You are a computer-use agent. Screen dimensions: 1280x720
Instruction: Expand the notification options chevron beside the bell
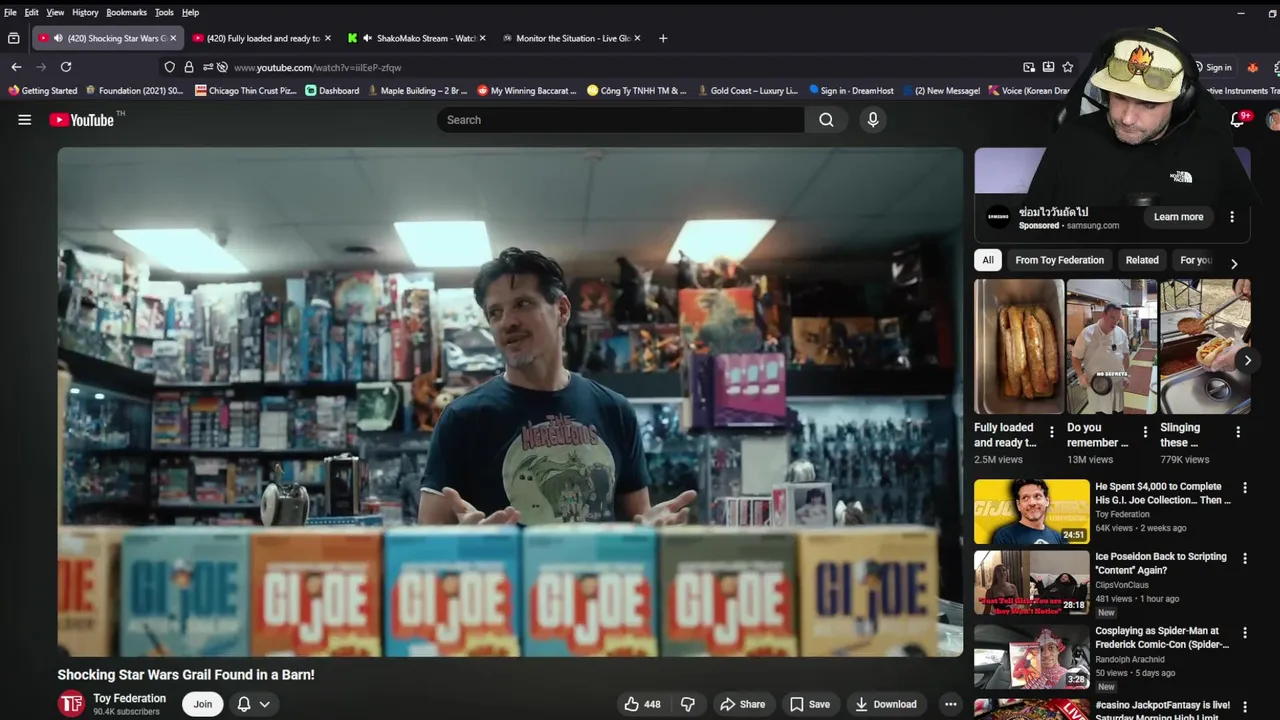coord(265,704)
